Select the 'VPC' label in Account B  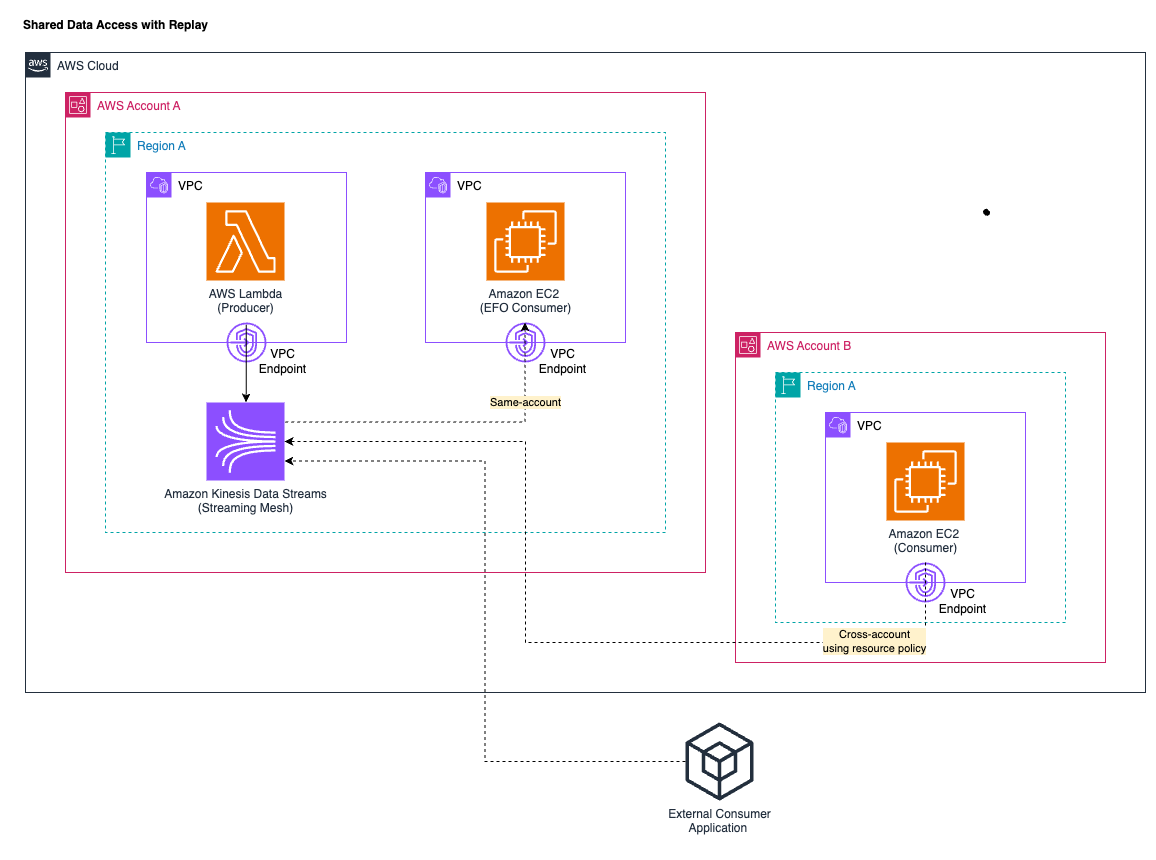point(869,426)
